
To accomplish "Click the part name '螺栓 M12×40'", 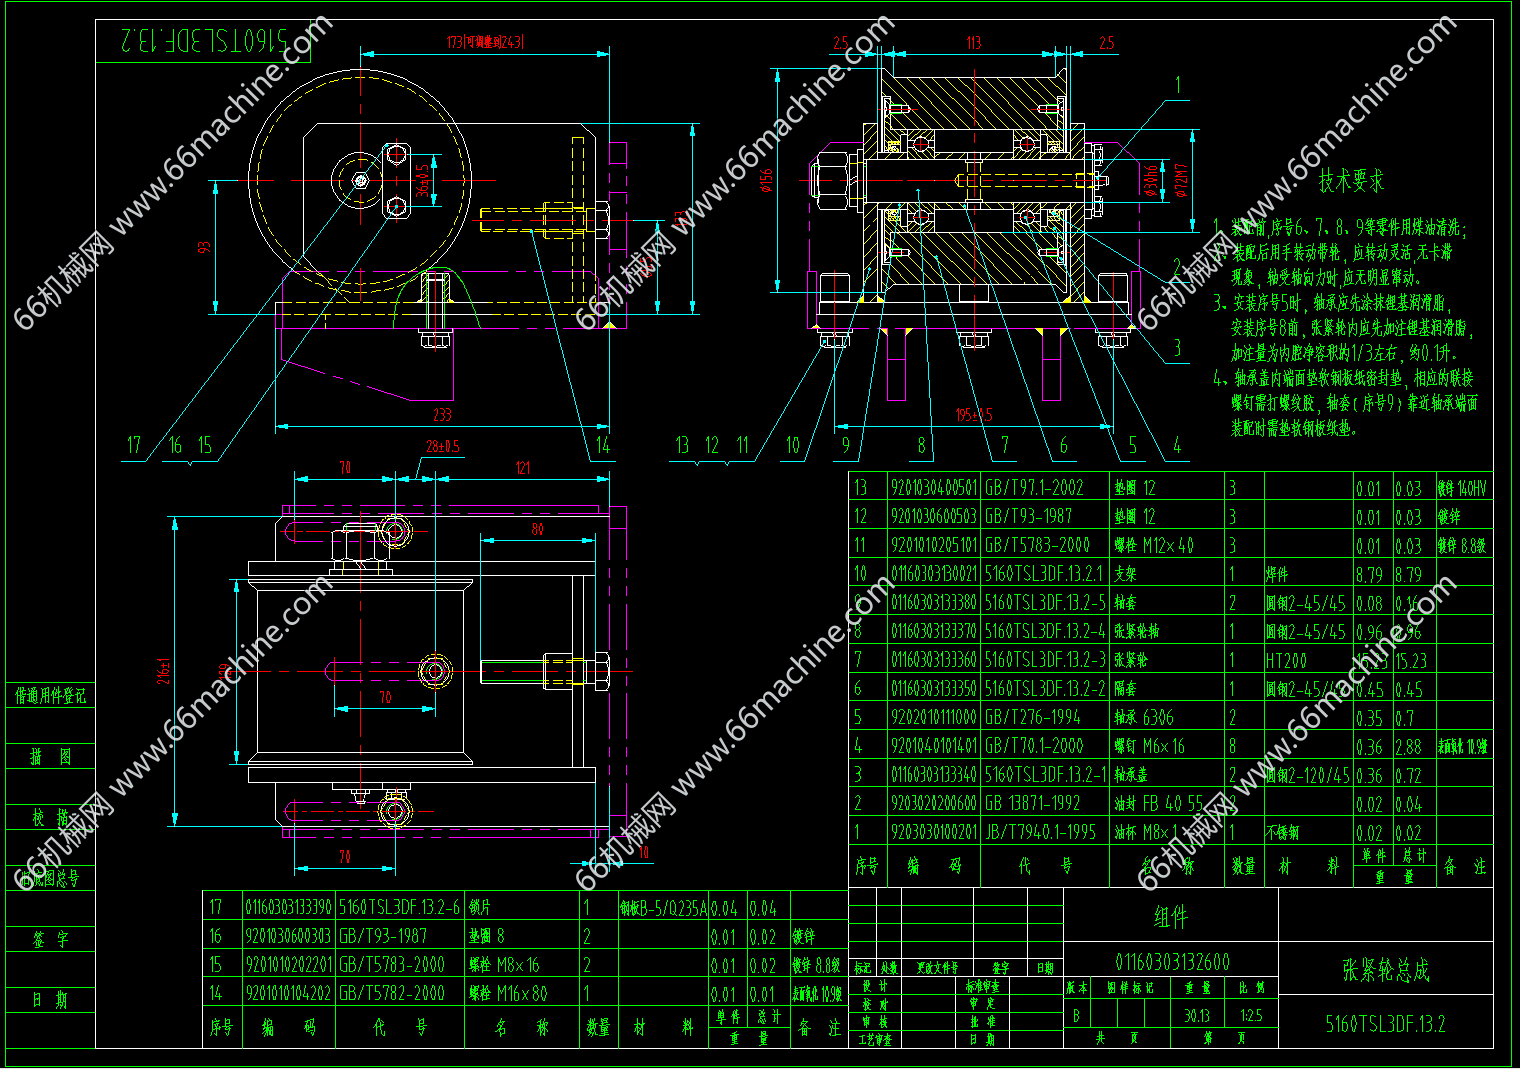I will point(1154,545).
